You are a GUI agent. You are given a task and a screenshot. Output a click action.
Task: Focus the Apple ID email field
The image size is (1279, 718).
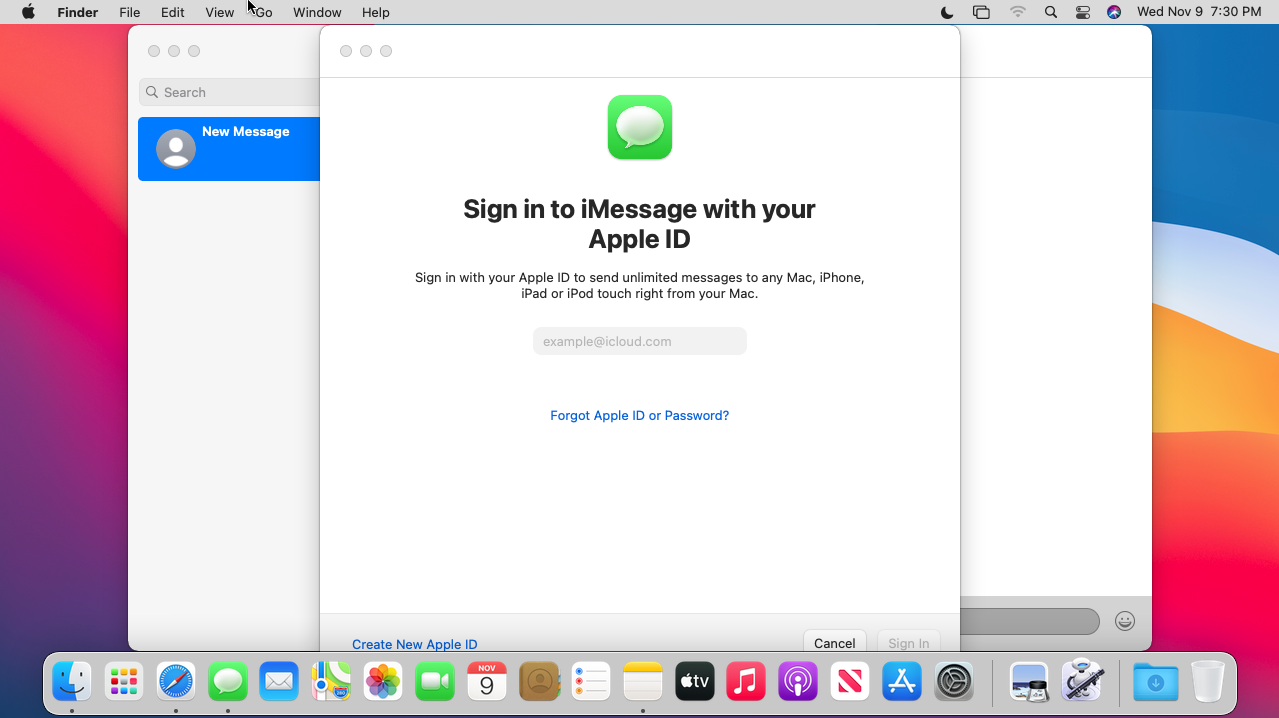pos(640,341)
